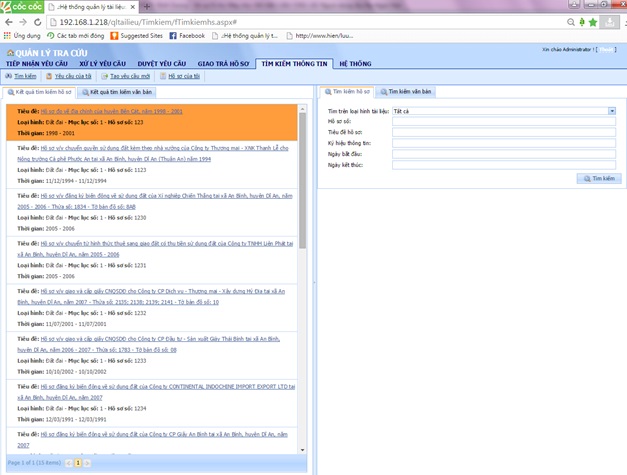
Task: Click the Ngày bắt đầu date field
Action: tap(503, 154)
